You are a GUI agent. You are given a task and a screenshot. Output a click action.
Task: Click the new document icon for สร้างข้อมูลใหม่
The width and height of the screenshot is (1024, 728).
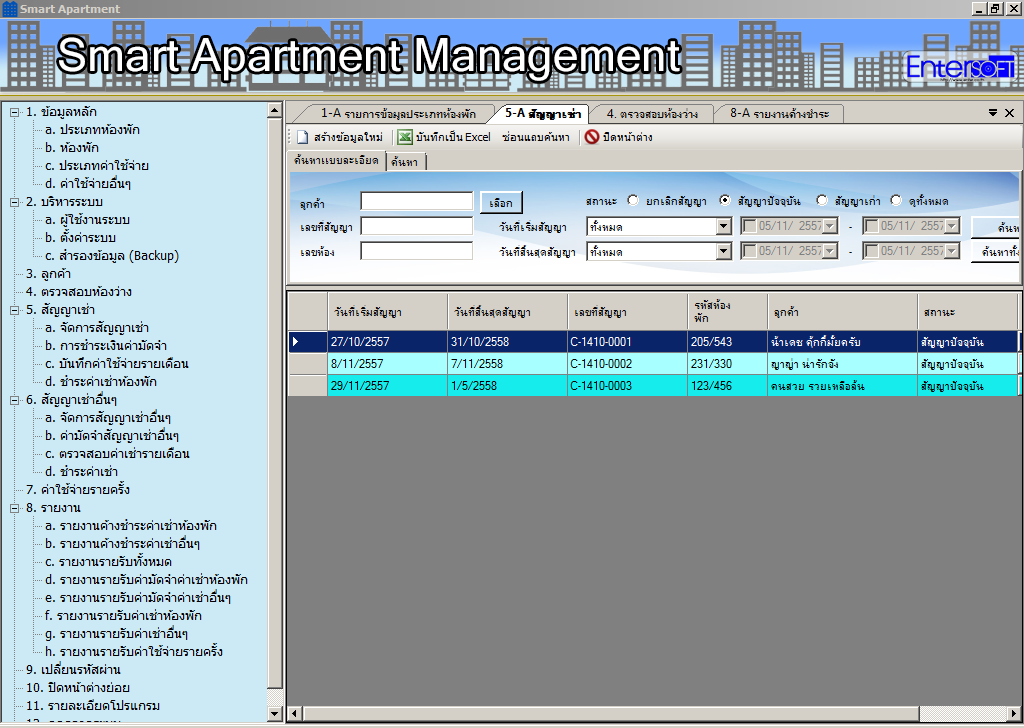302,137
